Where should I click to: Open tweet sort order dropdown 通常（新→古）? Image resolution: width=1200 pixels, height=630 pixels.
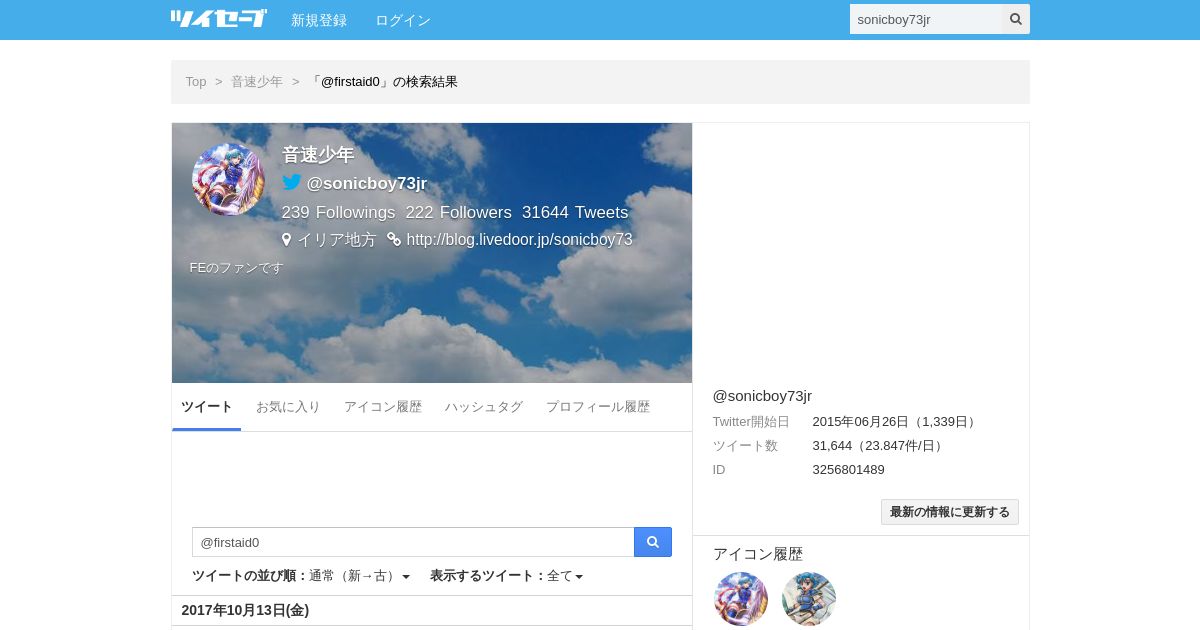[x=359, y=576]
